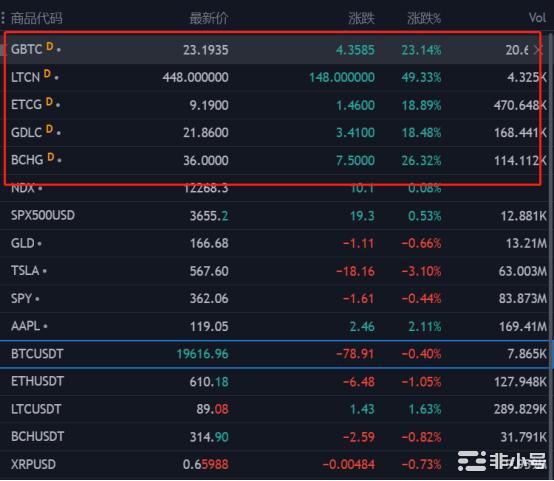Select the BCHUSDT symbol
The height and width of the screenshot is (481, 554).
click(37, 437)
